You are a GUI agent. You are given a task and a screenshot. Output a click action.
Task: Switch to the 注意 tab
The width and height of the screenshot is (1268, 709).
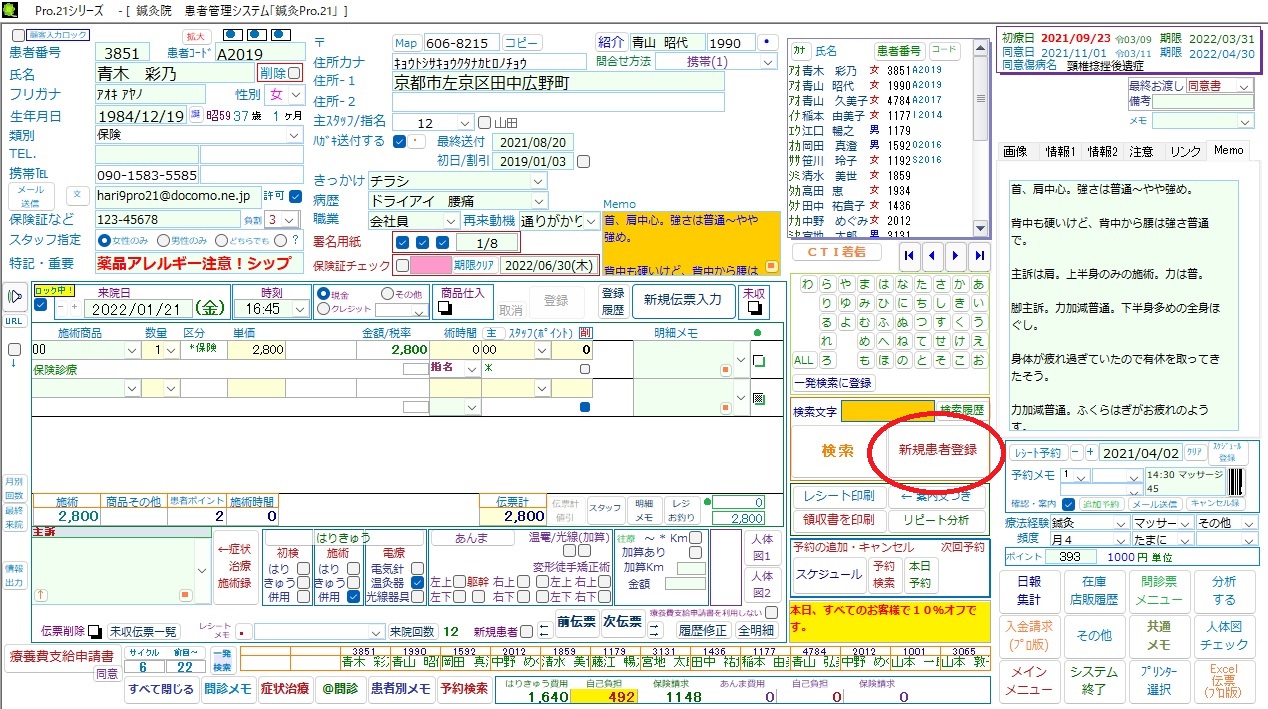click(x=1142, y=151)
